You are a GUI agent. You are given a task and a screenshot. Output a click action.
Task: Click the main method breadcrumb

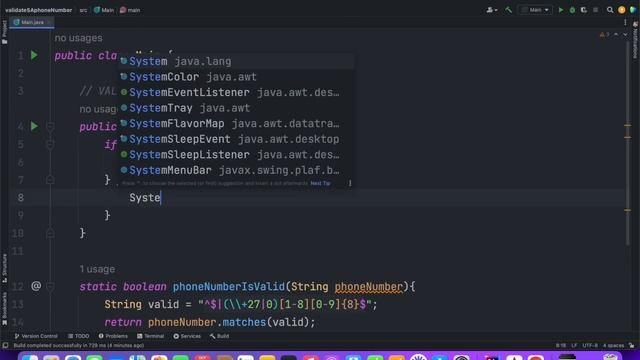(x=130, y=10)
